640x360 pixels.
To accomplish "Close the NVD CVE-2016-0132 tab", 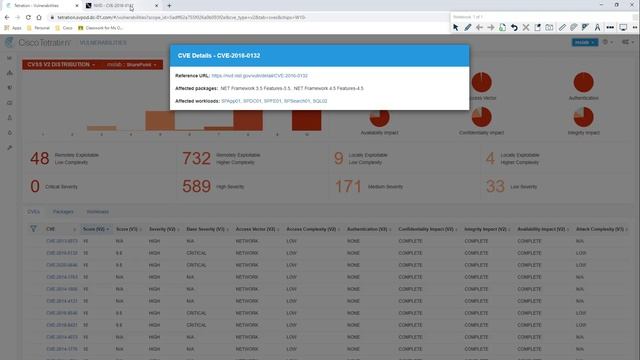I will point(156,6).
